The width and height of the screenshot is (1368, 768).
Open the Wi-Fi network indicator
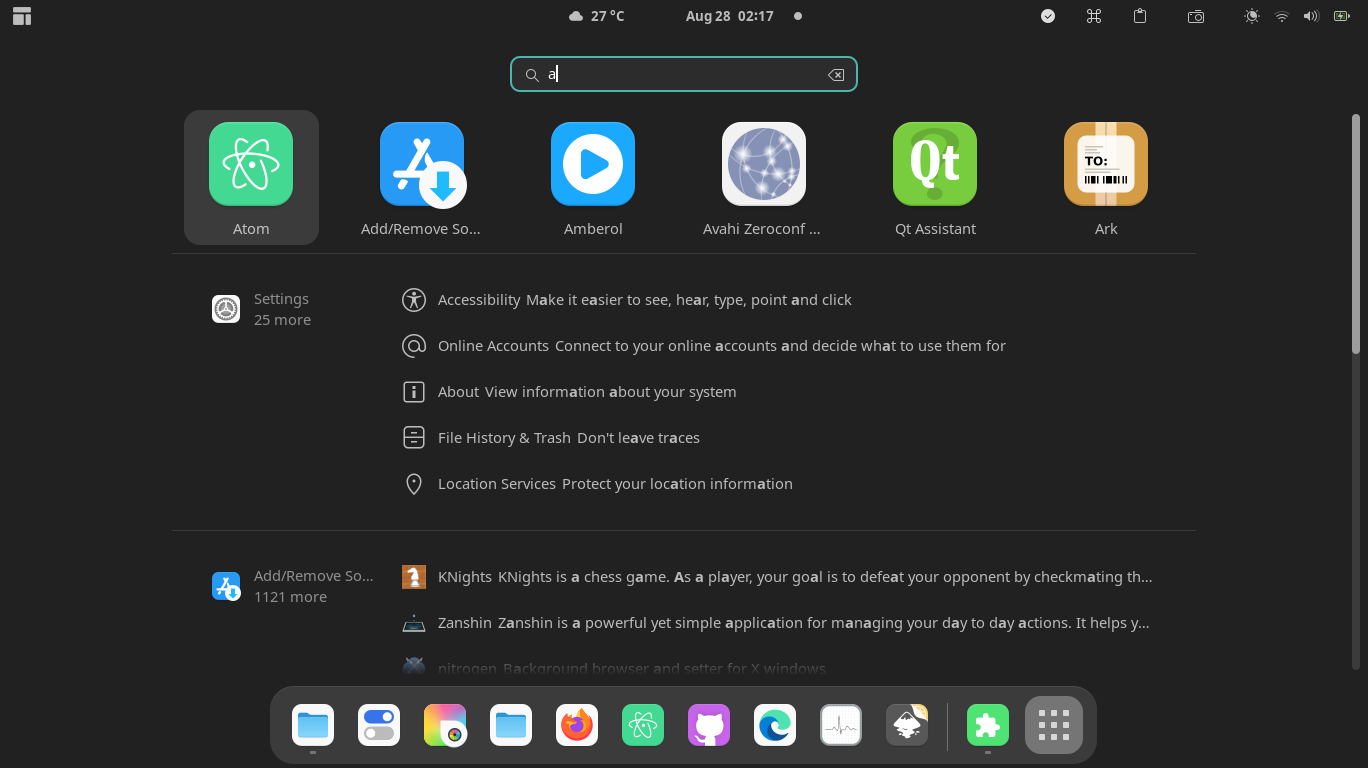click(1282, 16)
